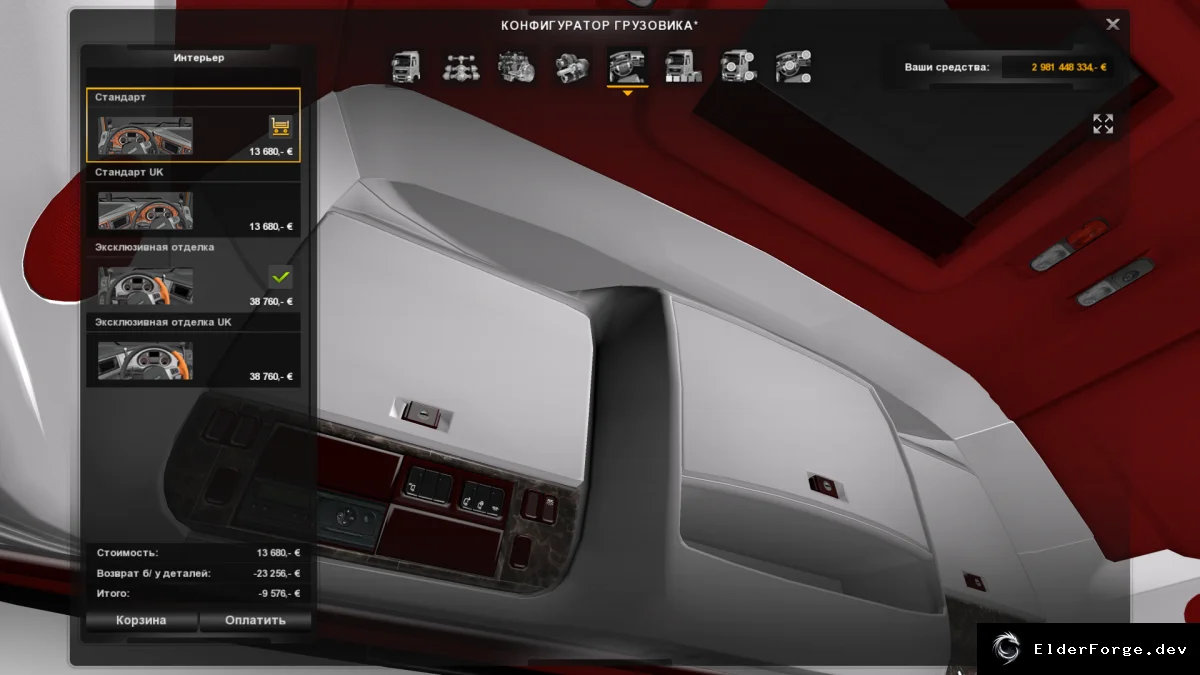Open the chassis configuration category

point(461,67)
